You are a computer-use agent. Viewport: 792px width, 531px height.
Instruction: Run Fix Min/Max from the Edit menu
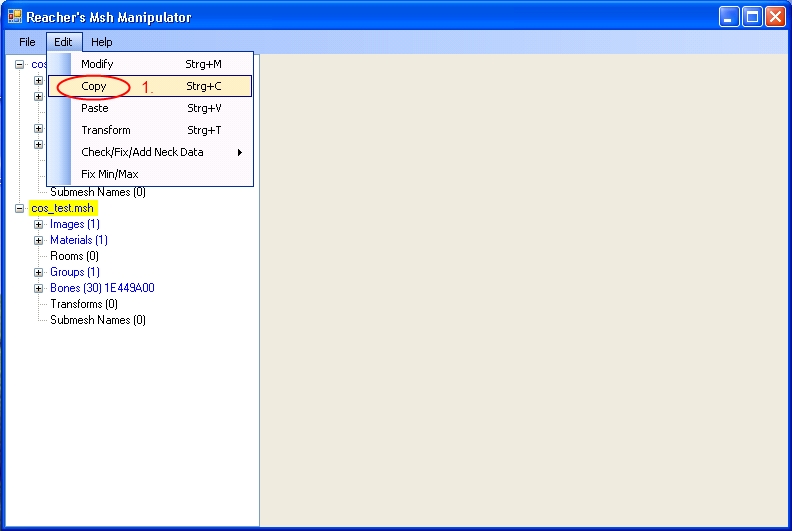pos(110,174)
